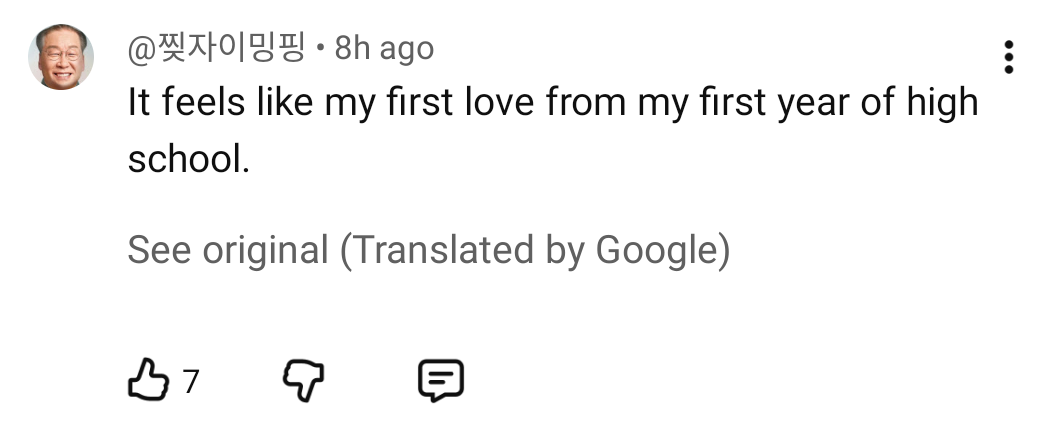Image resolution: width=1053 pixels, height=426 pixels.
Task: Click See original (Translated by Google)
Action: coord(428,250)
